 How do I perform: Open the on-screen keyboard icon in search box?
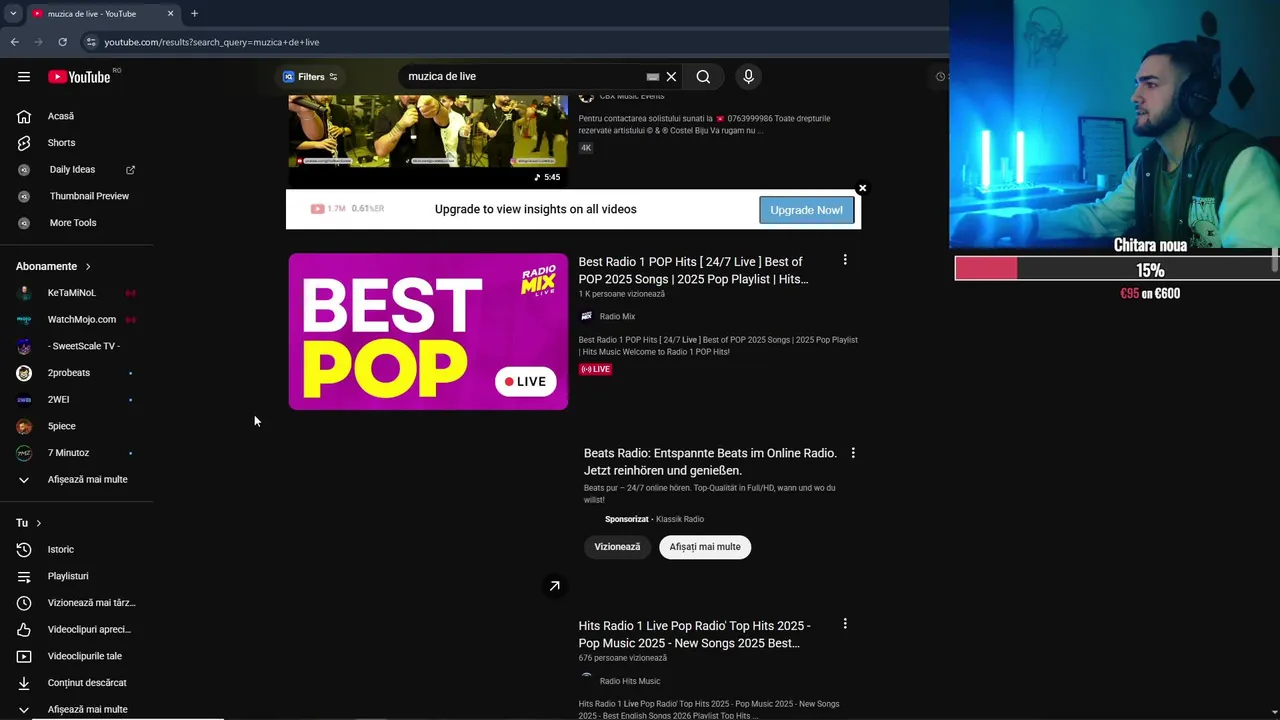[653, 77]
